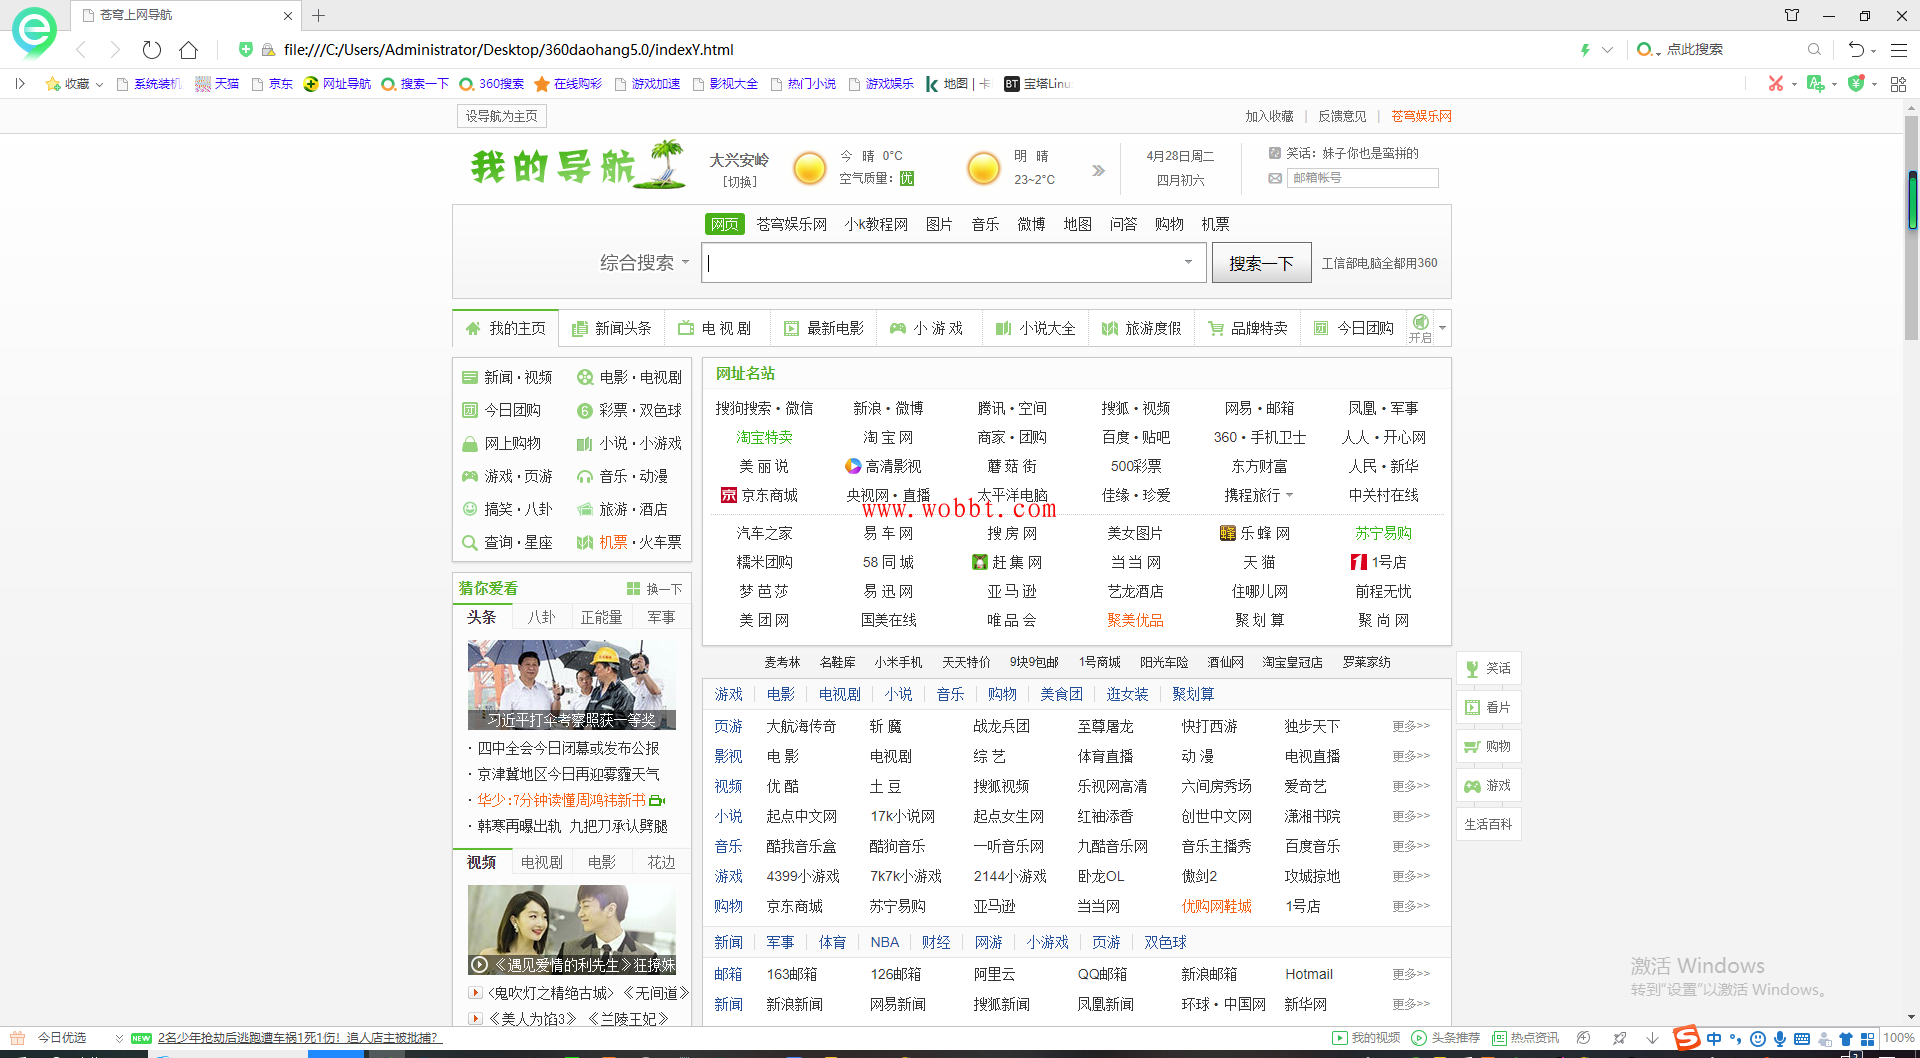Screen dimensions: 1920x1058
Task: Click the Sogou input icon in system tray
Action: point(1686,1038)
